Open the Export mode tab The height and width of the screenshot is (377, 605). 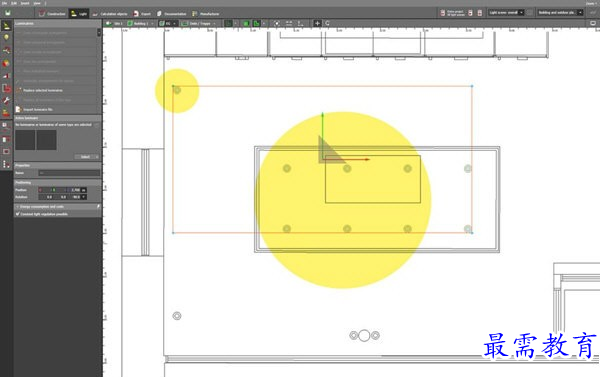click(x=142, y=14)
